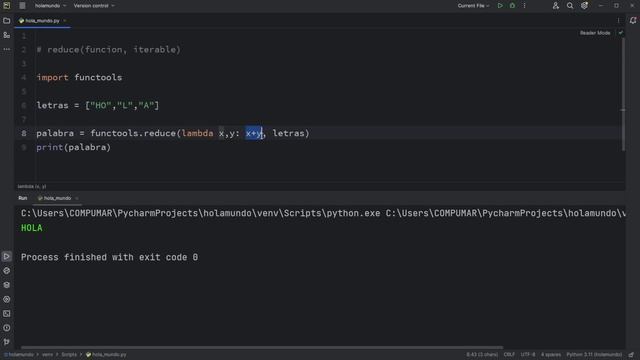
Task: Click the HOLA output in Run console
Action: click(x=32, y=228)
